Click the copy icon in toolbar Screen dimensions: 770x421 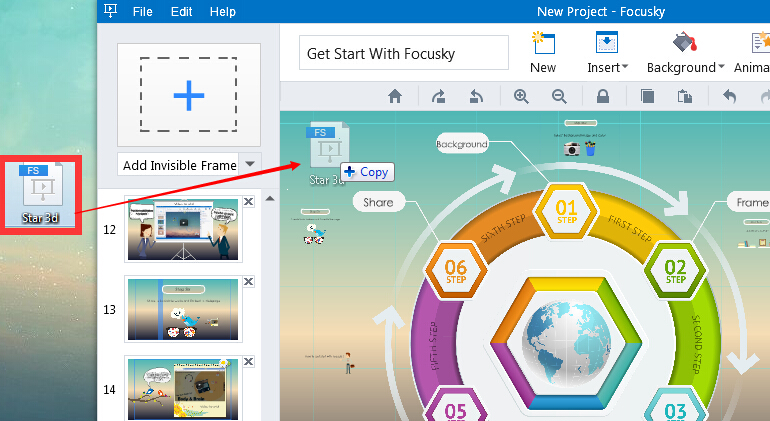point(647,96)
